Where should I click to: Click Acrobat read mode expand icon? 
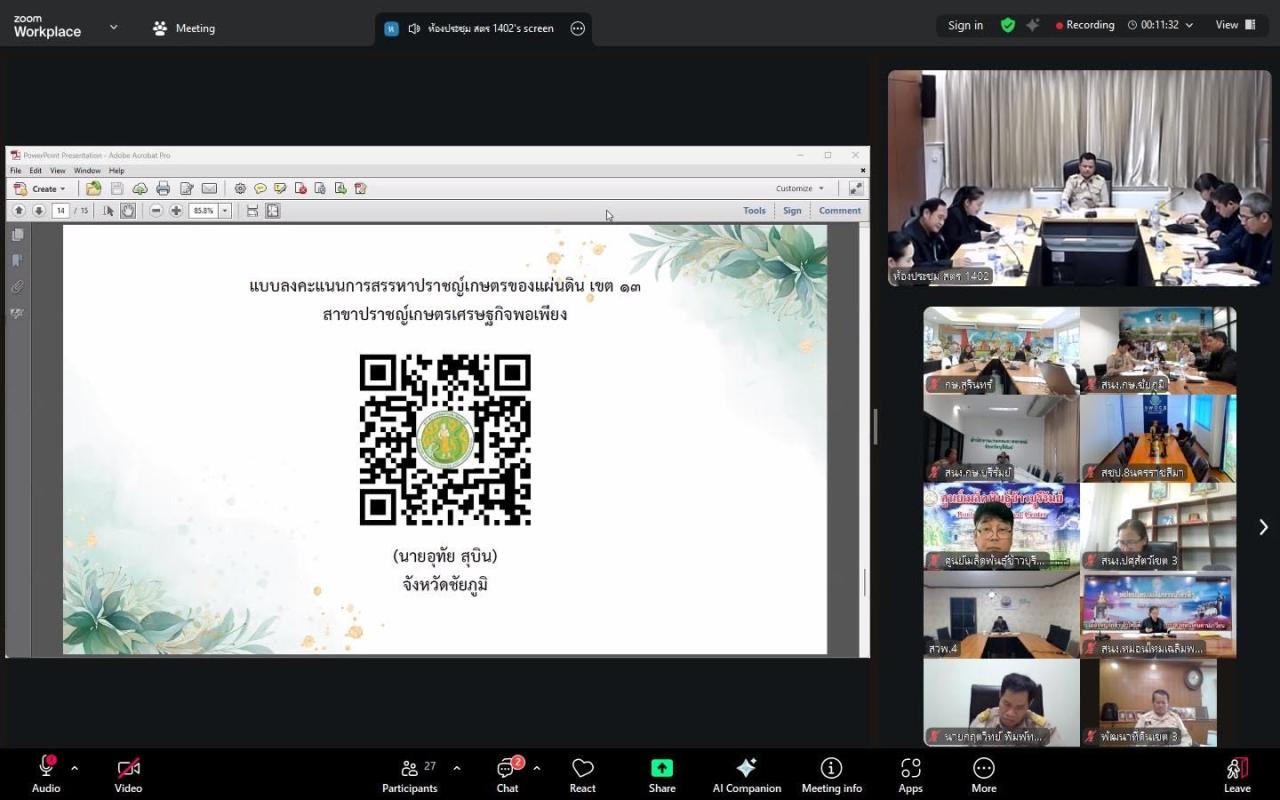pyautogui.click(x=856, y=188)
